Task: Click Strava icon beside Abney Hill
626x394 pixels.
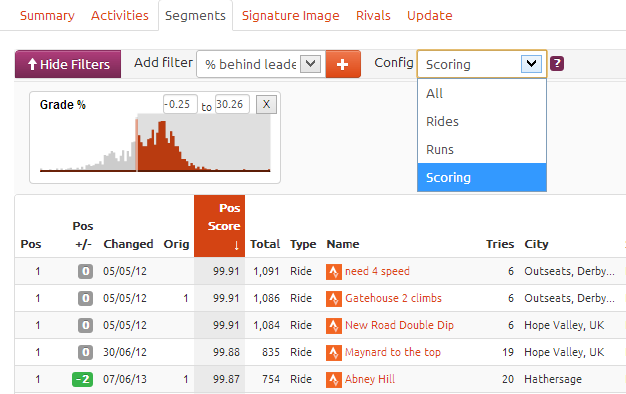Action: [x=334, y=379]
